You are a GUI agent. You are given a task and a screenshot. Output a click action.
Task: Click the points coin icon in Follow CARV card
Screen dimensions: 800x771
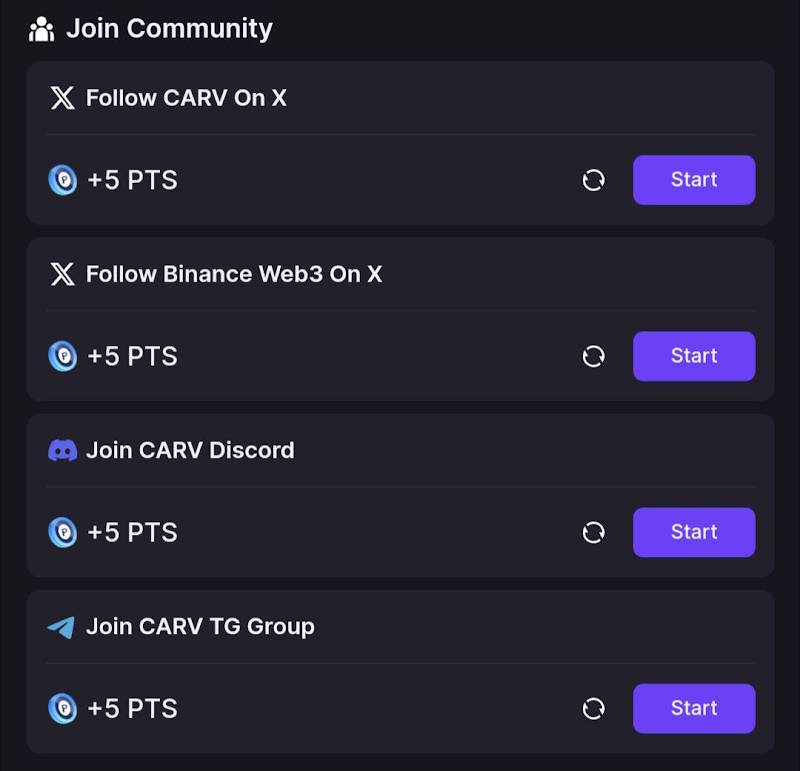[63, 180]
